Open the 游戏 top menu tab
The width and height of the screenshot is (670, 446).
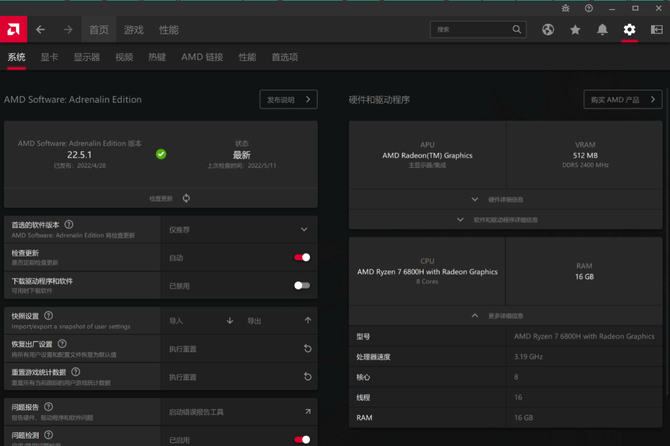pos(134,30)
